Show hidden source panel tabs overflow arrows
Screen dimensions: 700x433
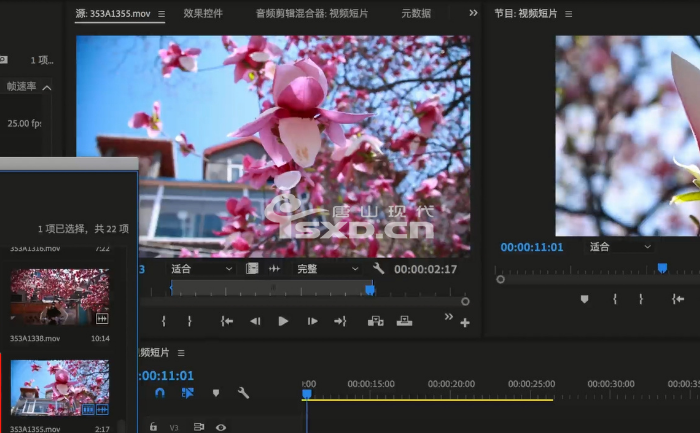(473, 13)
